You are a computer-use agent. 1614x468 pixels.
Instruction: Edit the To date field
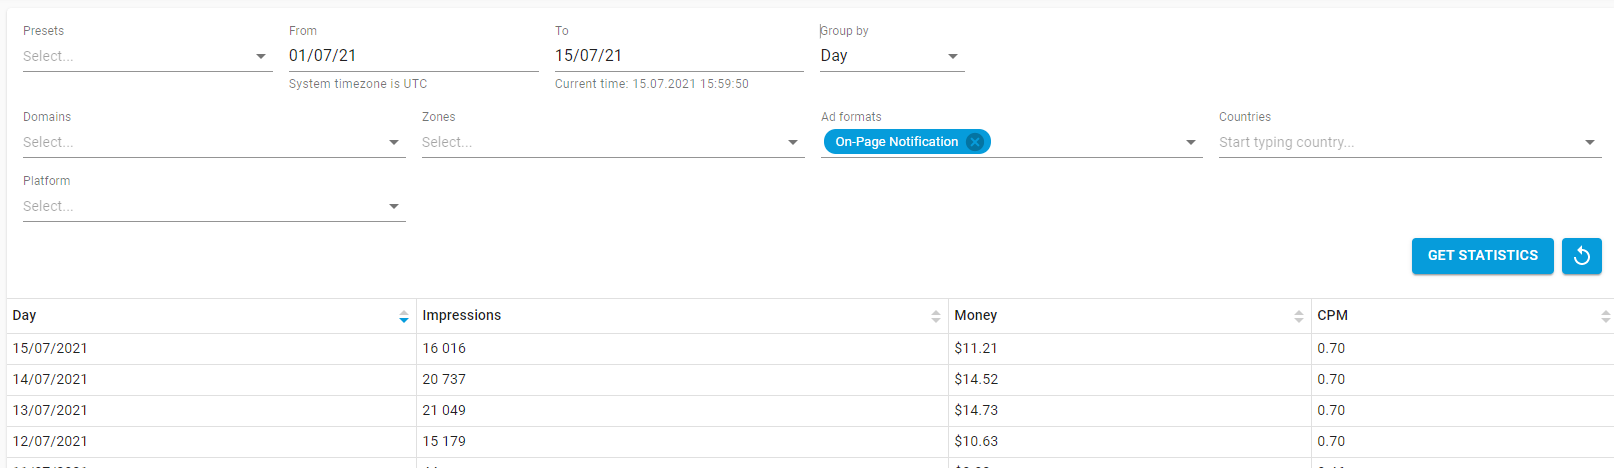click(678, 56)
